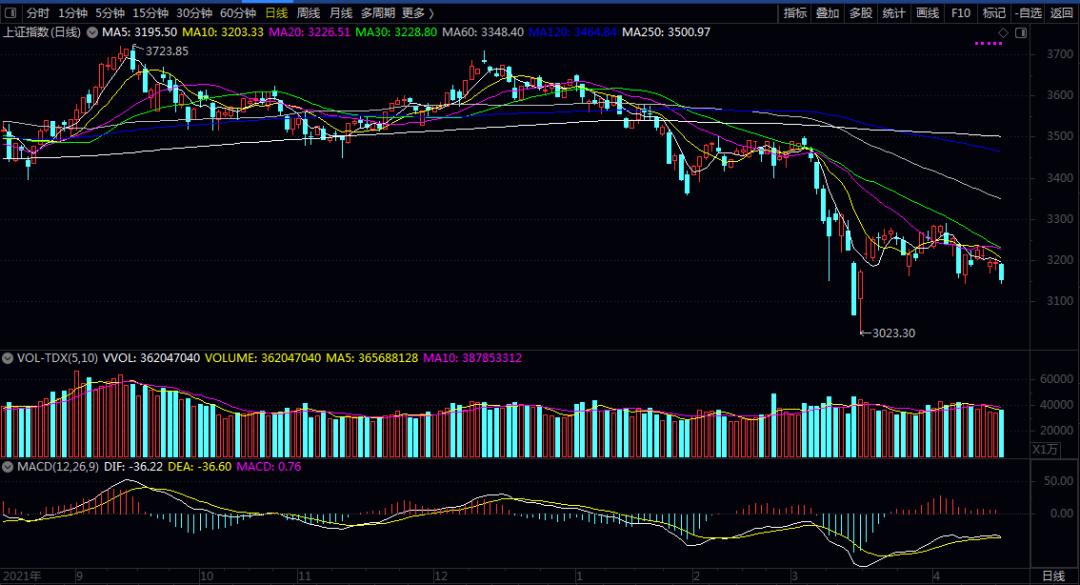Click MA120: 3464.84 value

(x=572, y=32)
